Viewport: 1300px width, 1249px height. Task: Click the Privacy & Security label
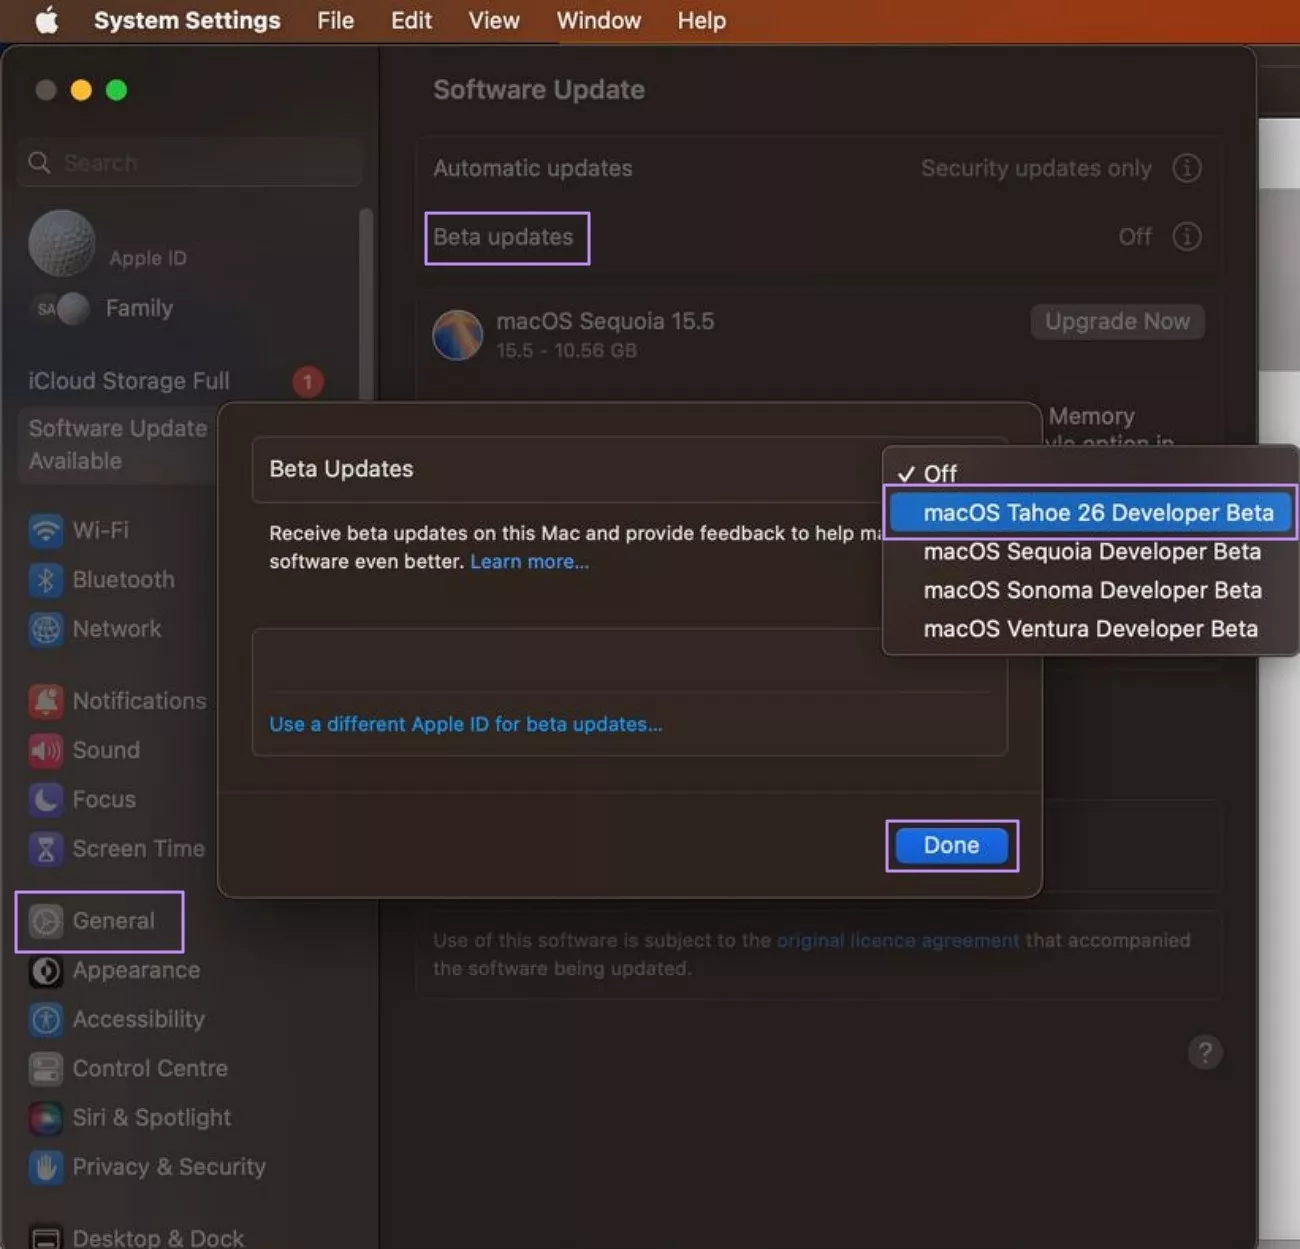(x=169, y=1167)
